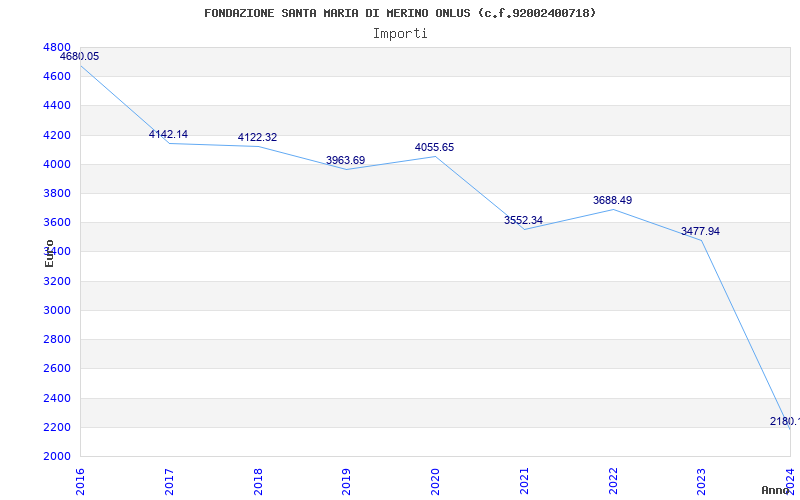Image resolution: width=800 pixels, height=500 pixels.
Task: Select the 2022 x-axis tick label
Action: coord(613,481)
